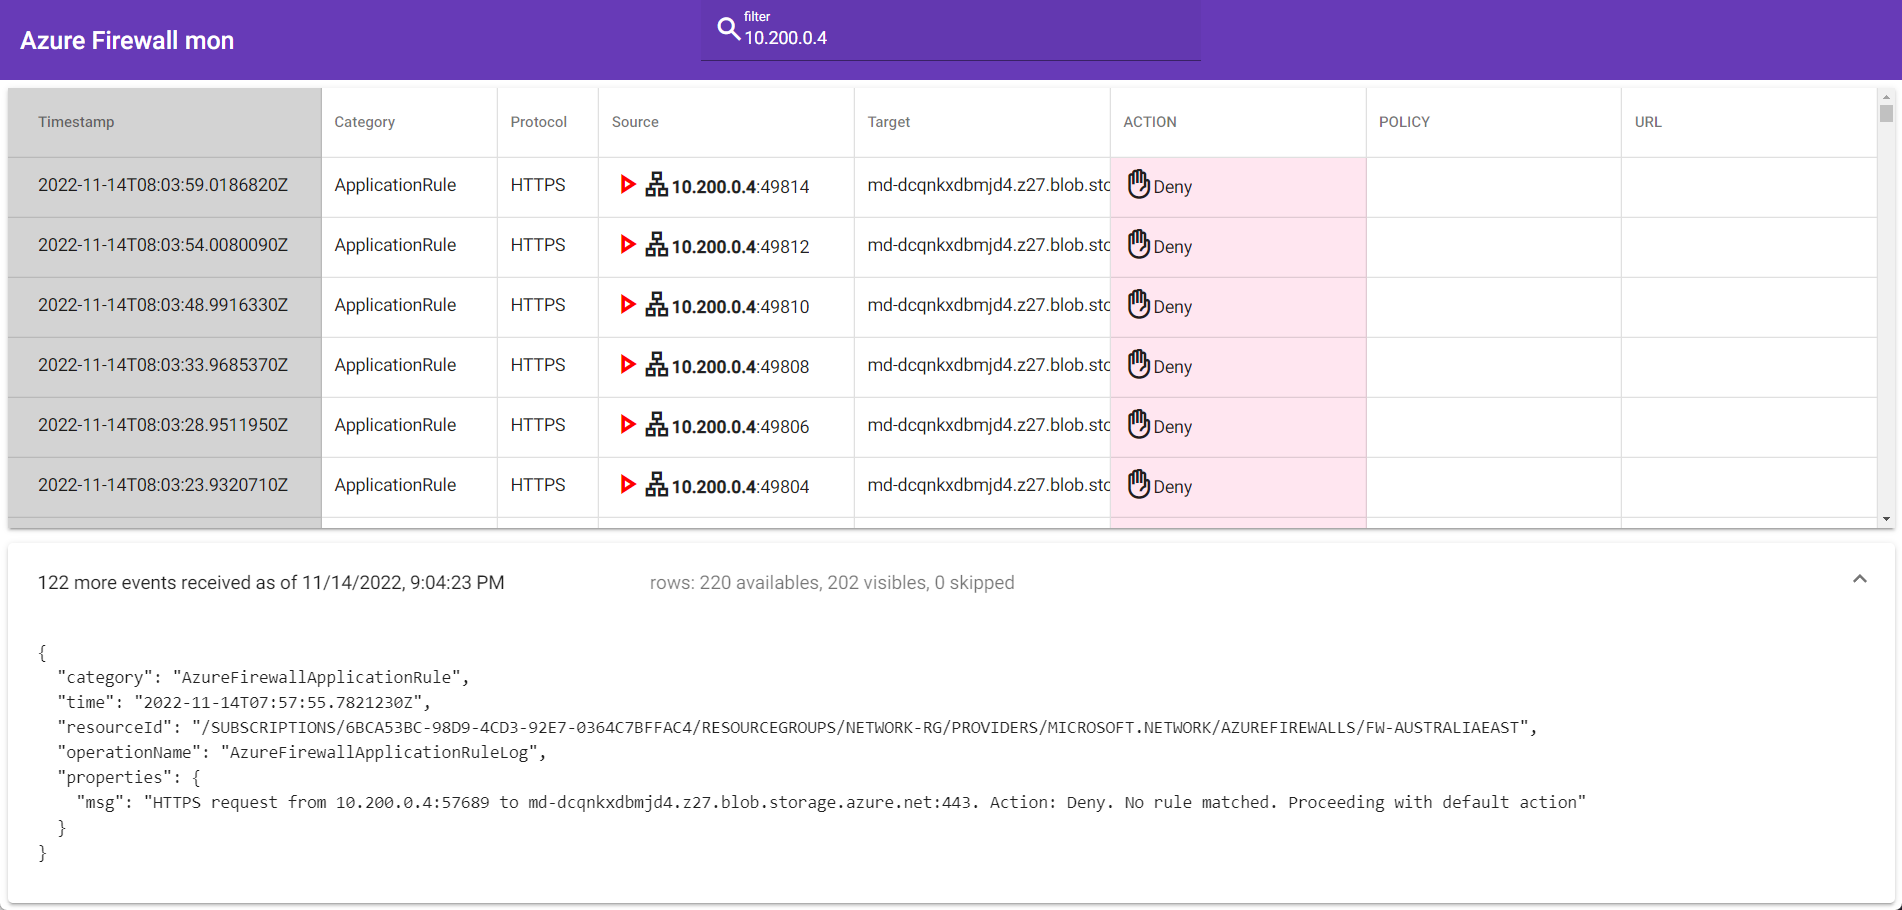Click the JSON "msg" line in details
Image resolution: width=1902 pixels, height=910 pixels.
click(831, 802)
